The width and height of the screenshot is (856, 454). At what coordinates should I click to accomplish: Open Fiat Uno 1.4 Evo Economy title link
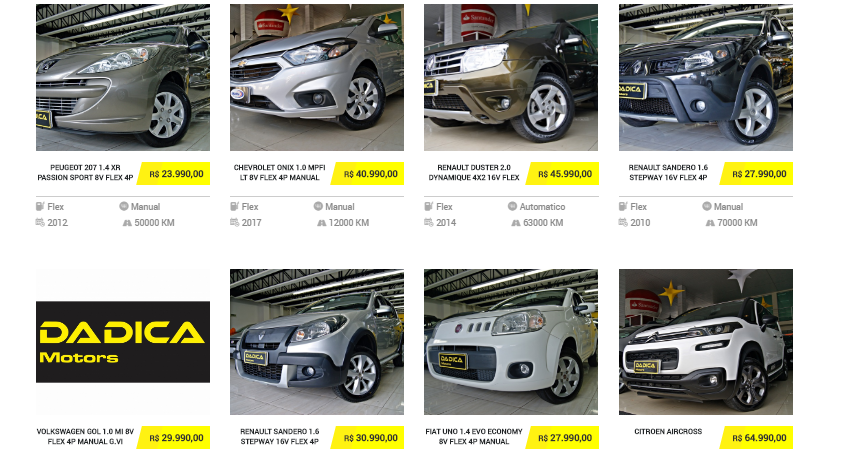tap(474, 437)
